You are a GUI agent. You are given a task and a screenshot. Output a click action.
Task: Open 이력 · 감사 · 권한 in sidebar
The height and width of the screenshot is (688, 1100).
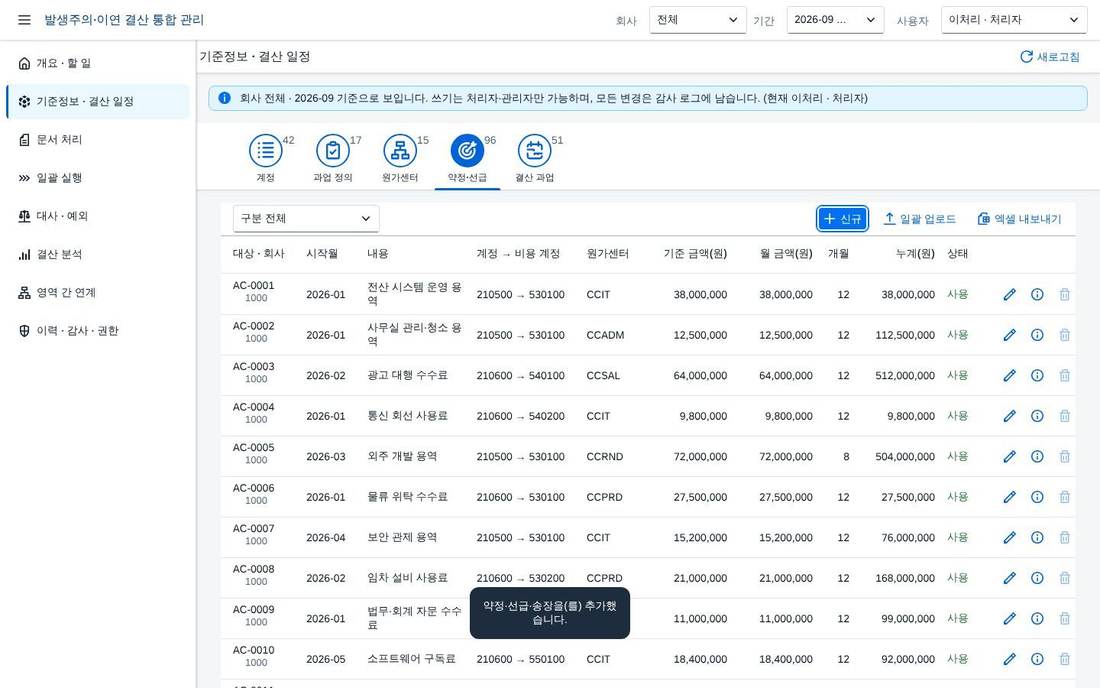click(98, 331)
